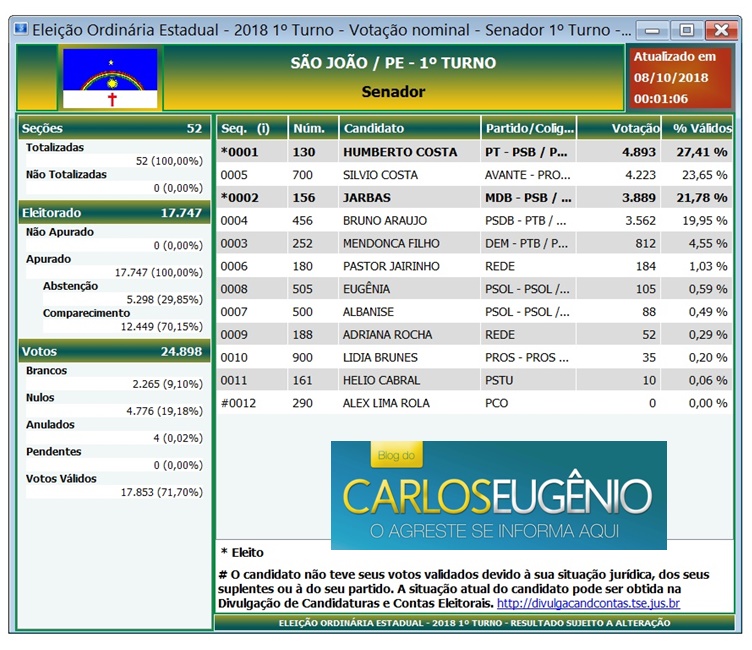Sort by the Seq. (i) column header
Image resolution: width=752 pixels, height=650 pixels.
(x=252, y=128)
